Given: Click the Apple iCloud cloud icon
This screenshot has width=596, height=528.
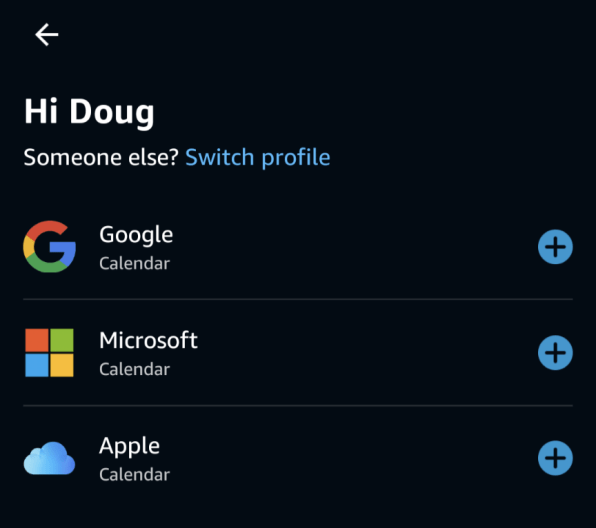Looking at the screenshot, I should pos(49,458).
